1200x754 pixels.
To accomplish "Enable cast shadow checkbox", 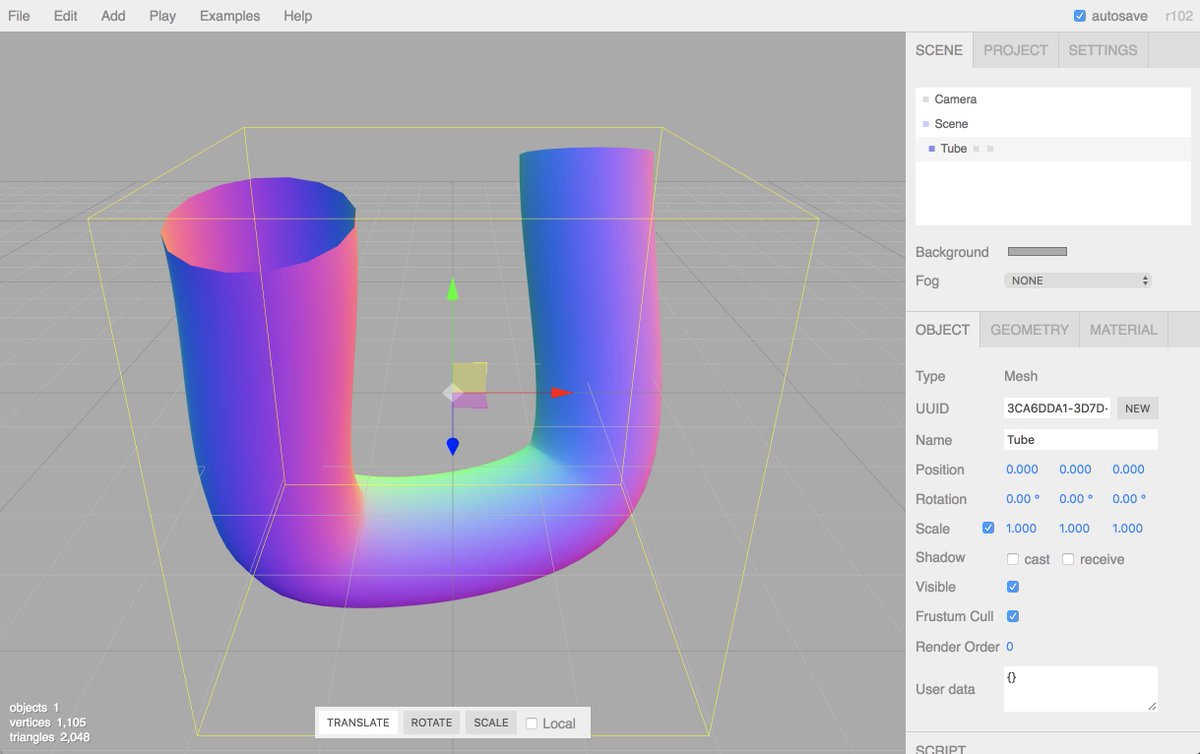I will click(1013, 559).
